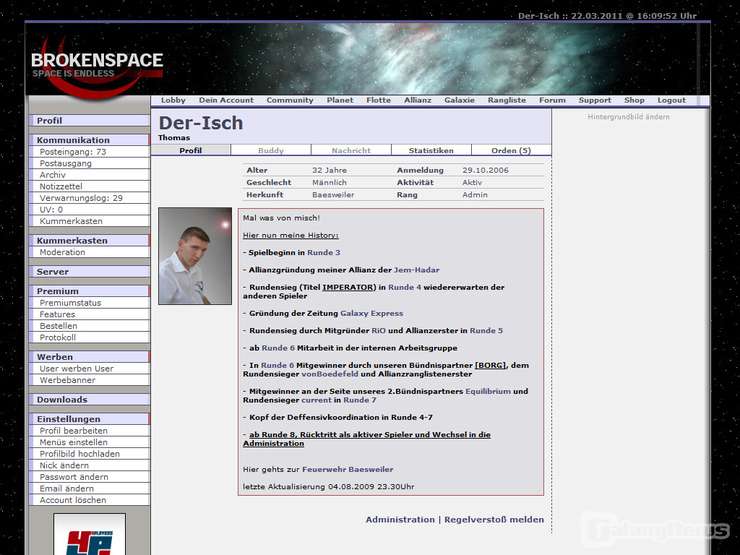
Task: Open the Lobby menu
Action: click(x=173, y=100)
